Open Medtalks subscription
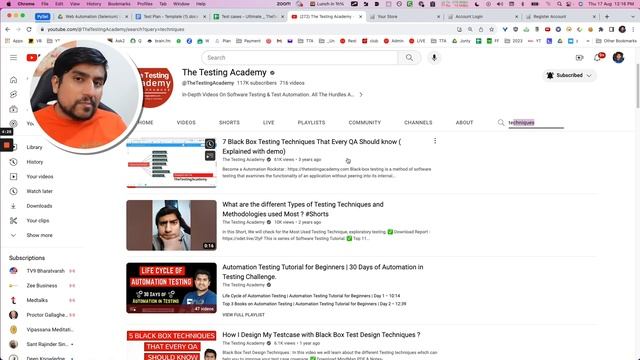 pyautogui.click(x=37, y=300)
